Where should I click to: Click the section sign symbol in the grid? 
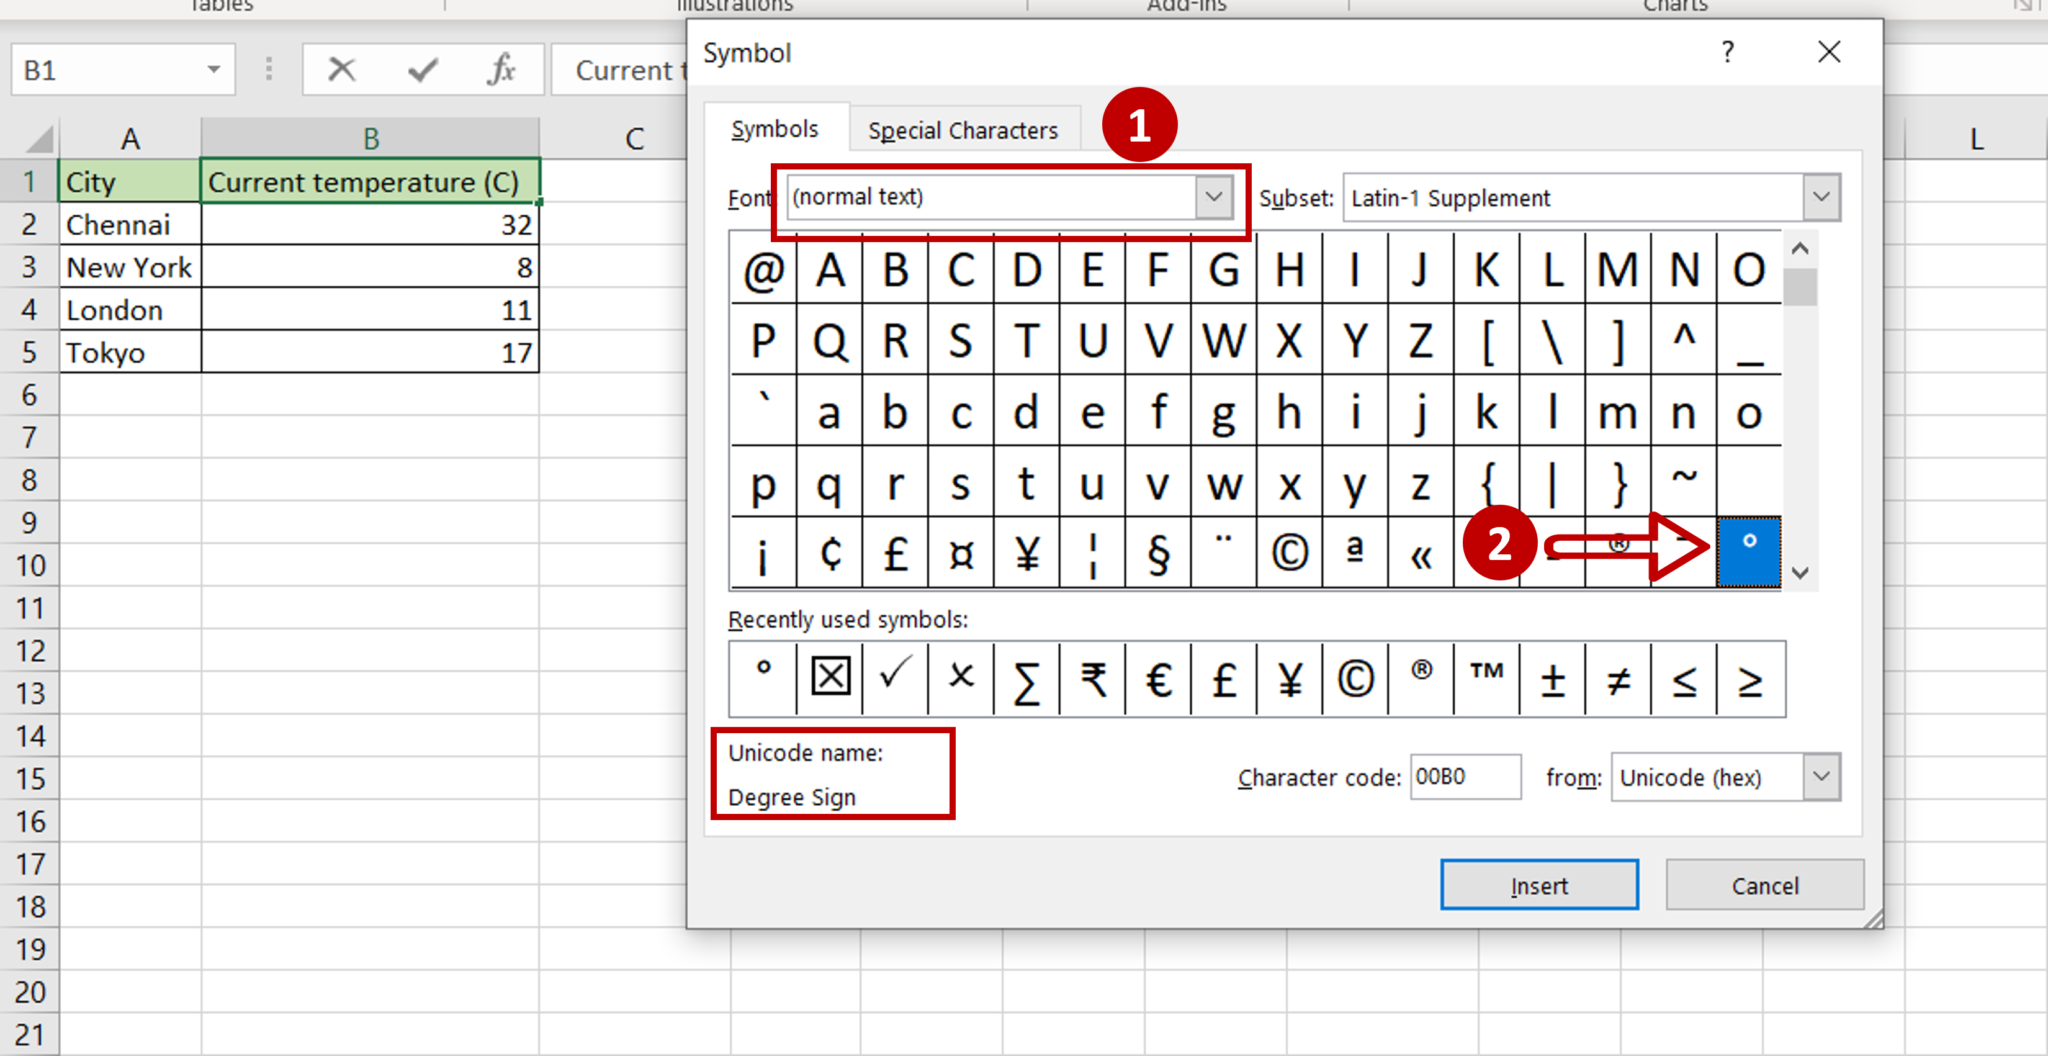pos(1157,551)
